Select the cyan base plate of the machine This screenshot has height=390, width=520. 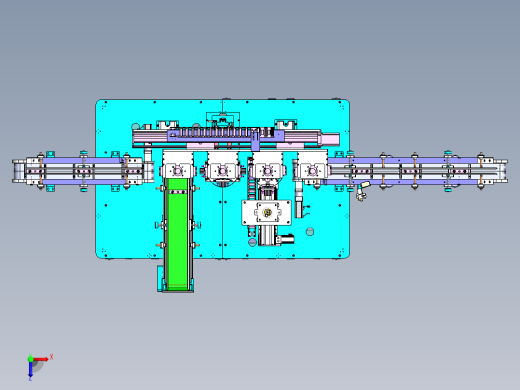pos(222,178)
